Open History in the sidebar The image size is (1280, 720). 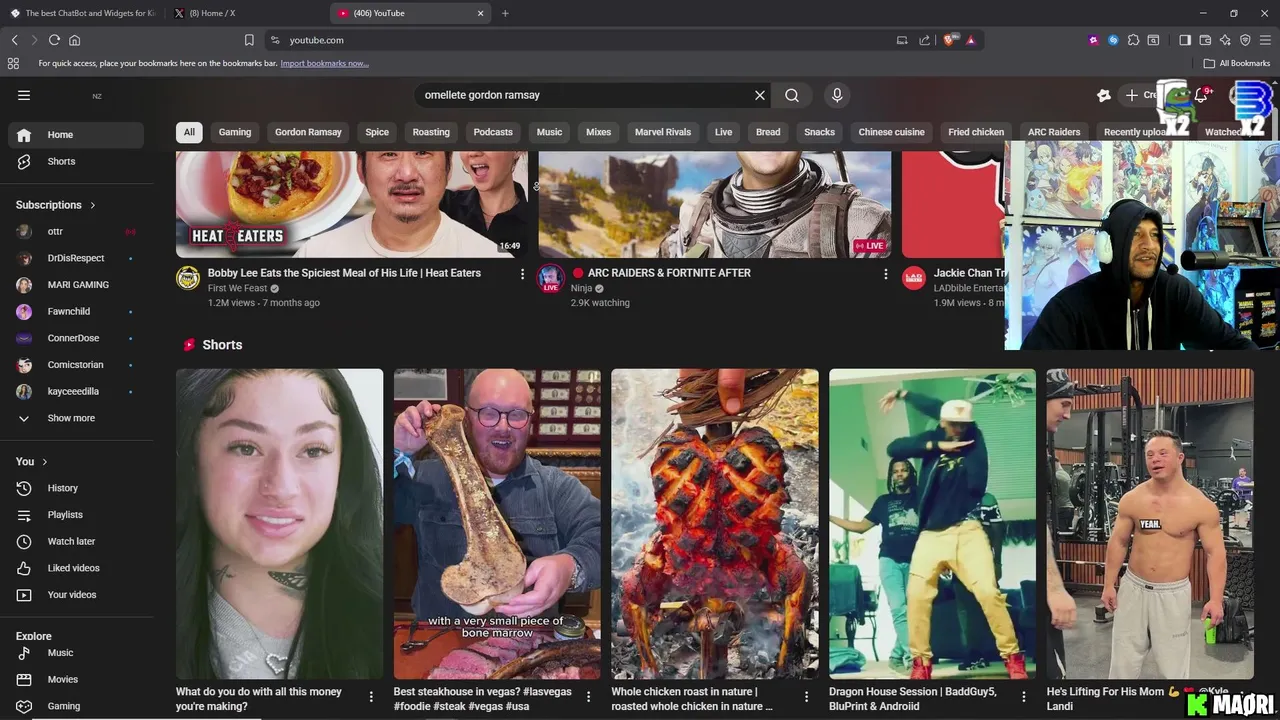tap(76, 488)
